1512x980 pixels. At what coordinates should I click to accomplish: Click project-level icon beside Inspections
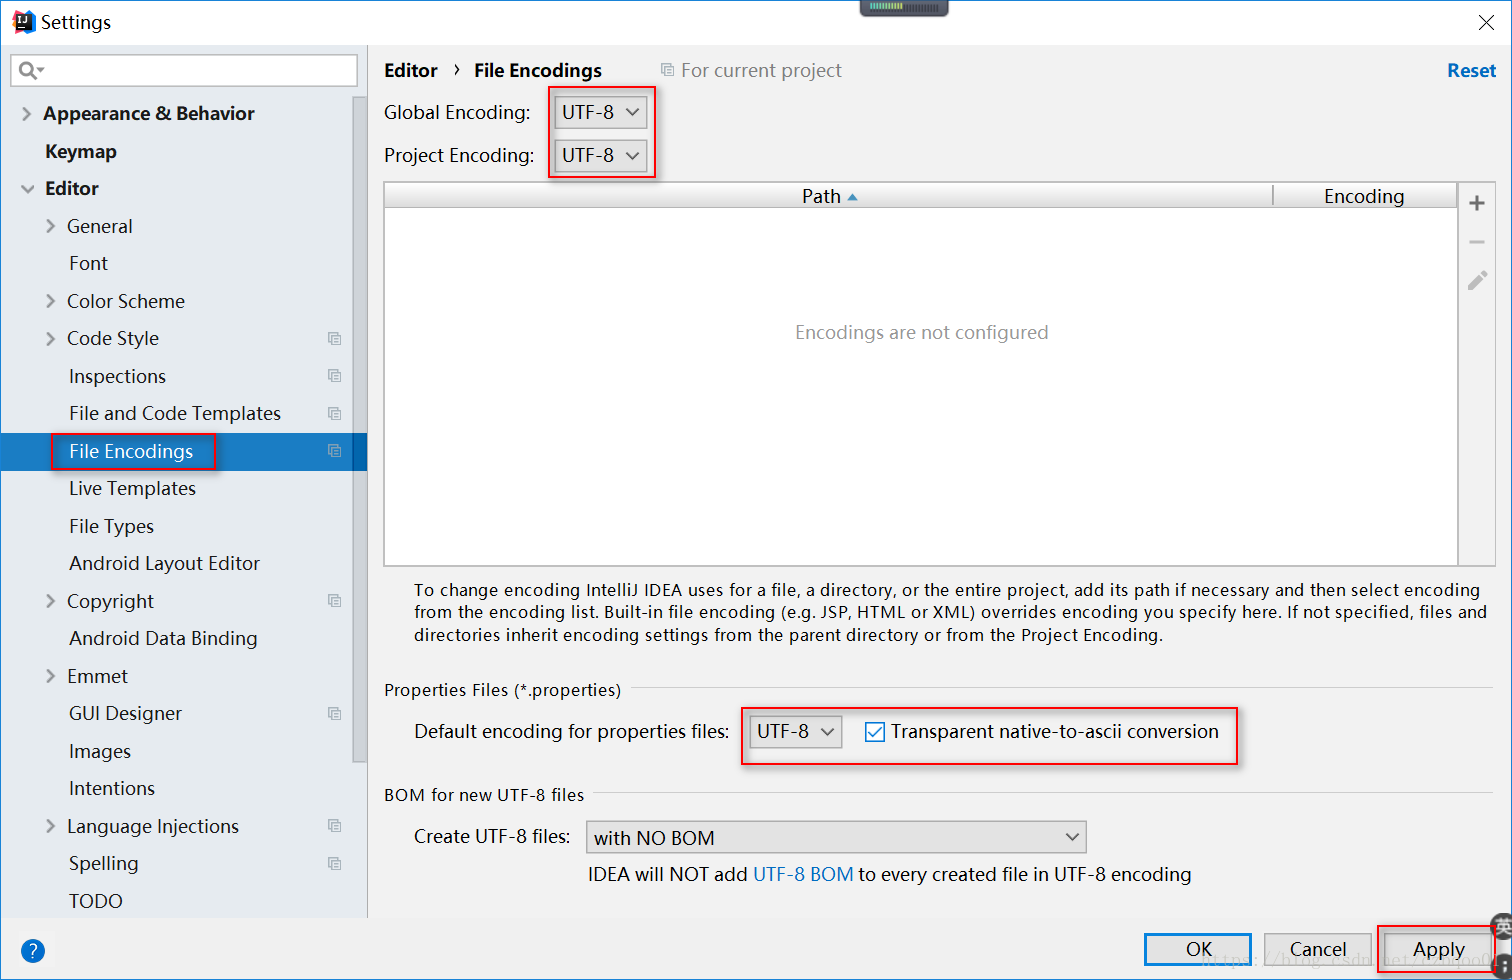click(x=335, y=376)
